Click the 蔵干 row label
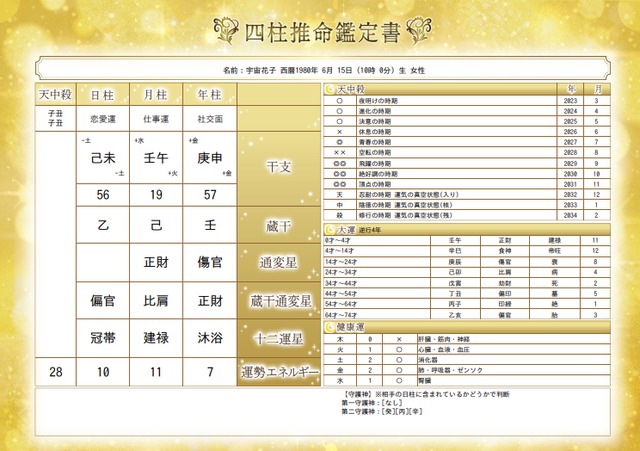640x451 pixels. [x=279, y=225]
